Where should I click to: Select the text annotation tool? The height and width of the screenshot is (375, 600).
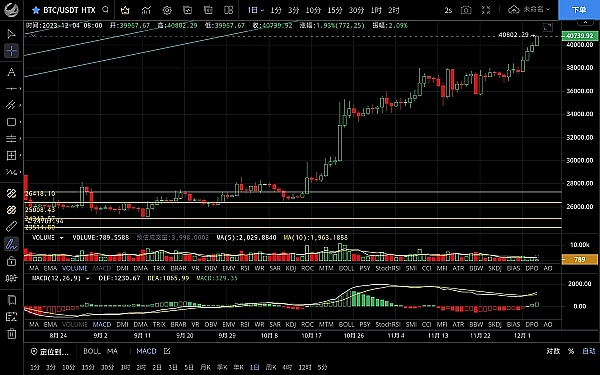coord(11,72)
